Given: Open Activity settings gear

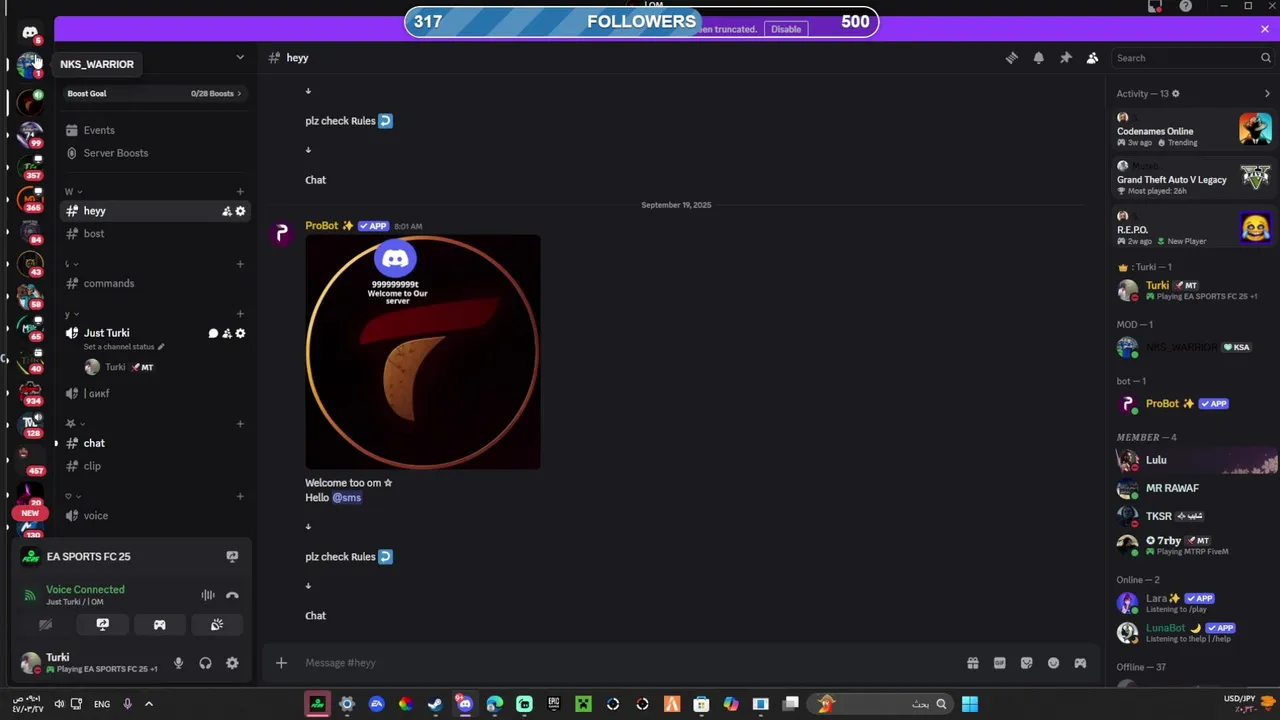Looking at the screenshot, I should tap(1175, 94).
